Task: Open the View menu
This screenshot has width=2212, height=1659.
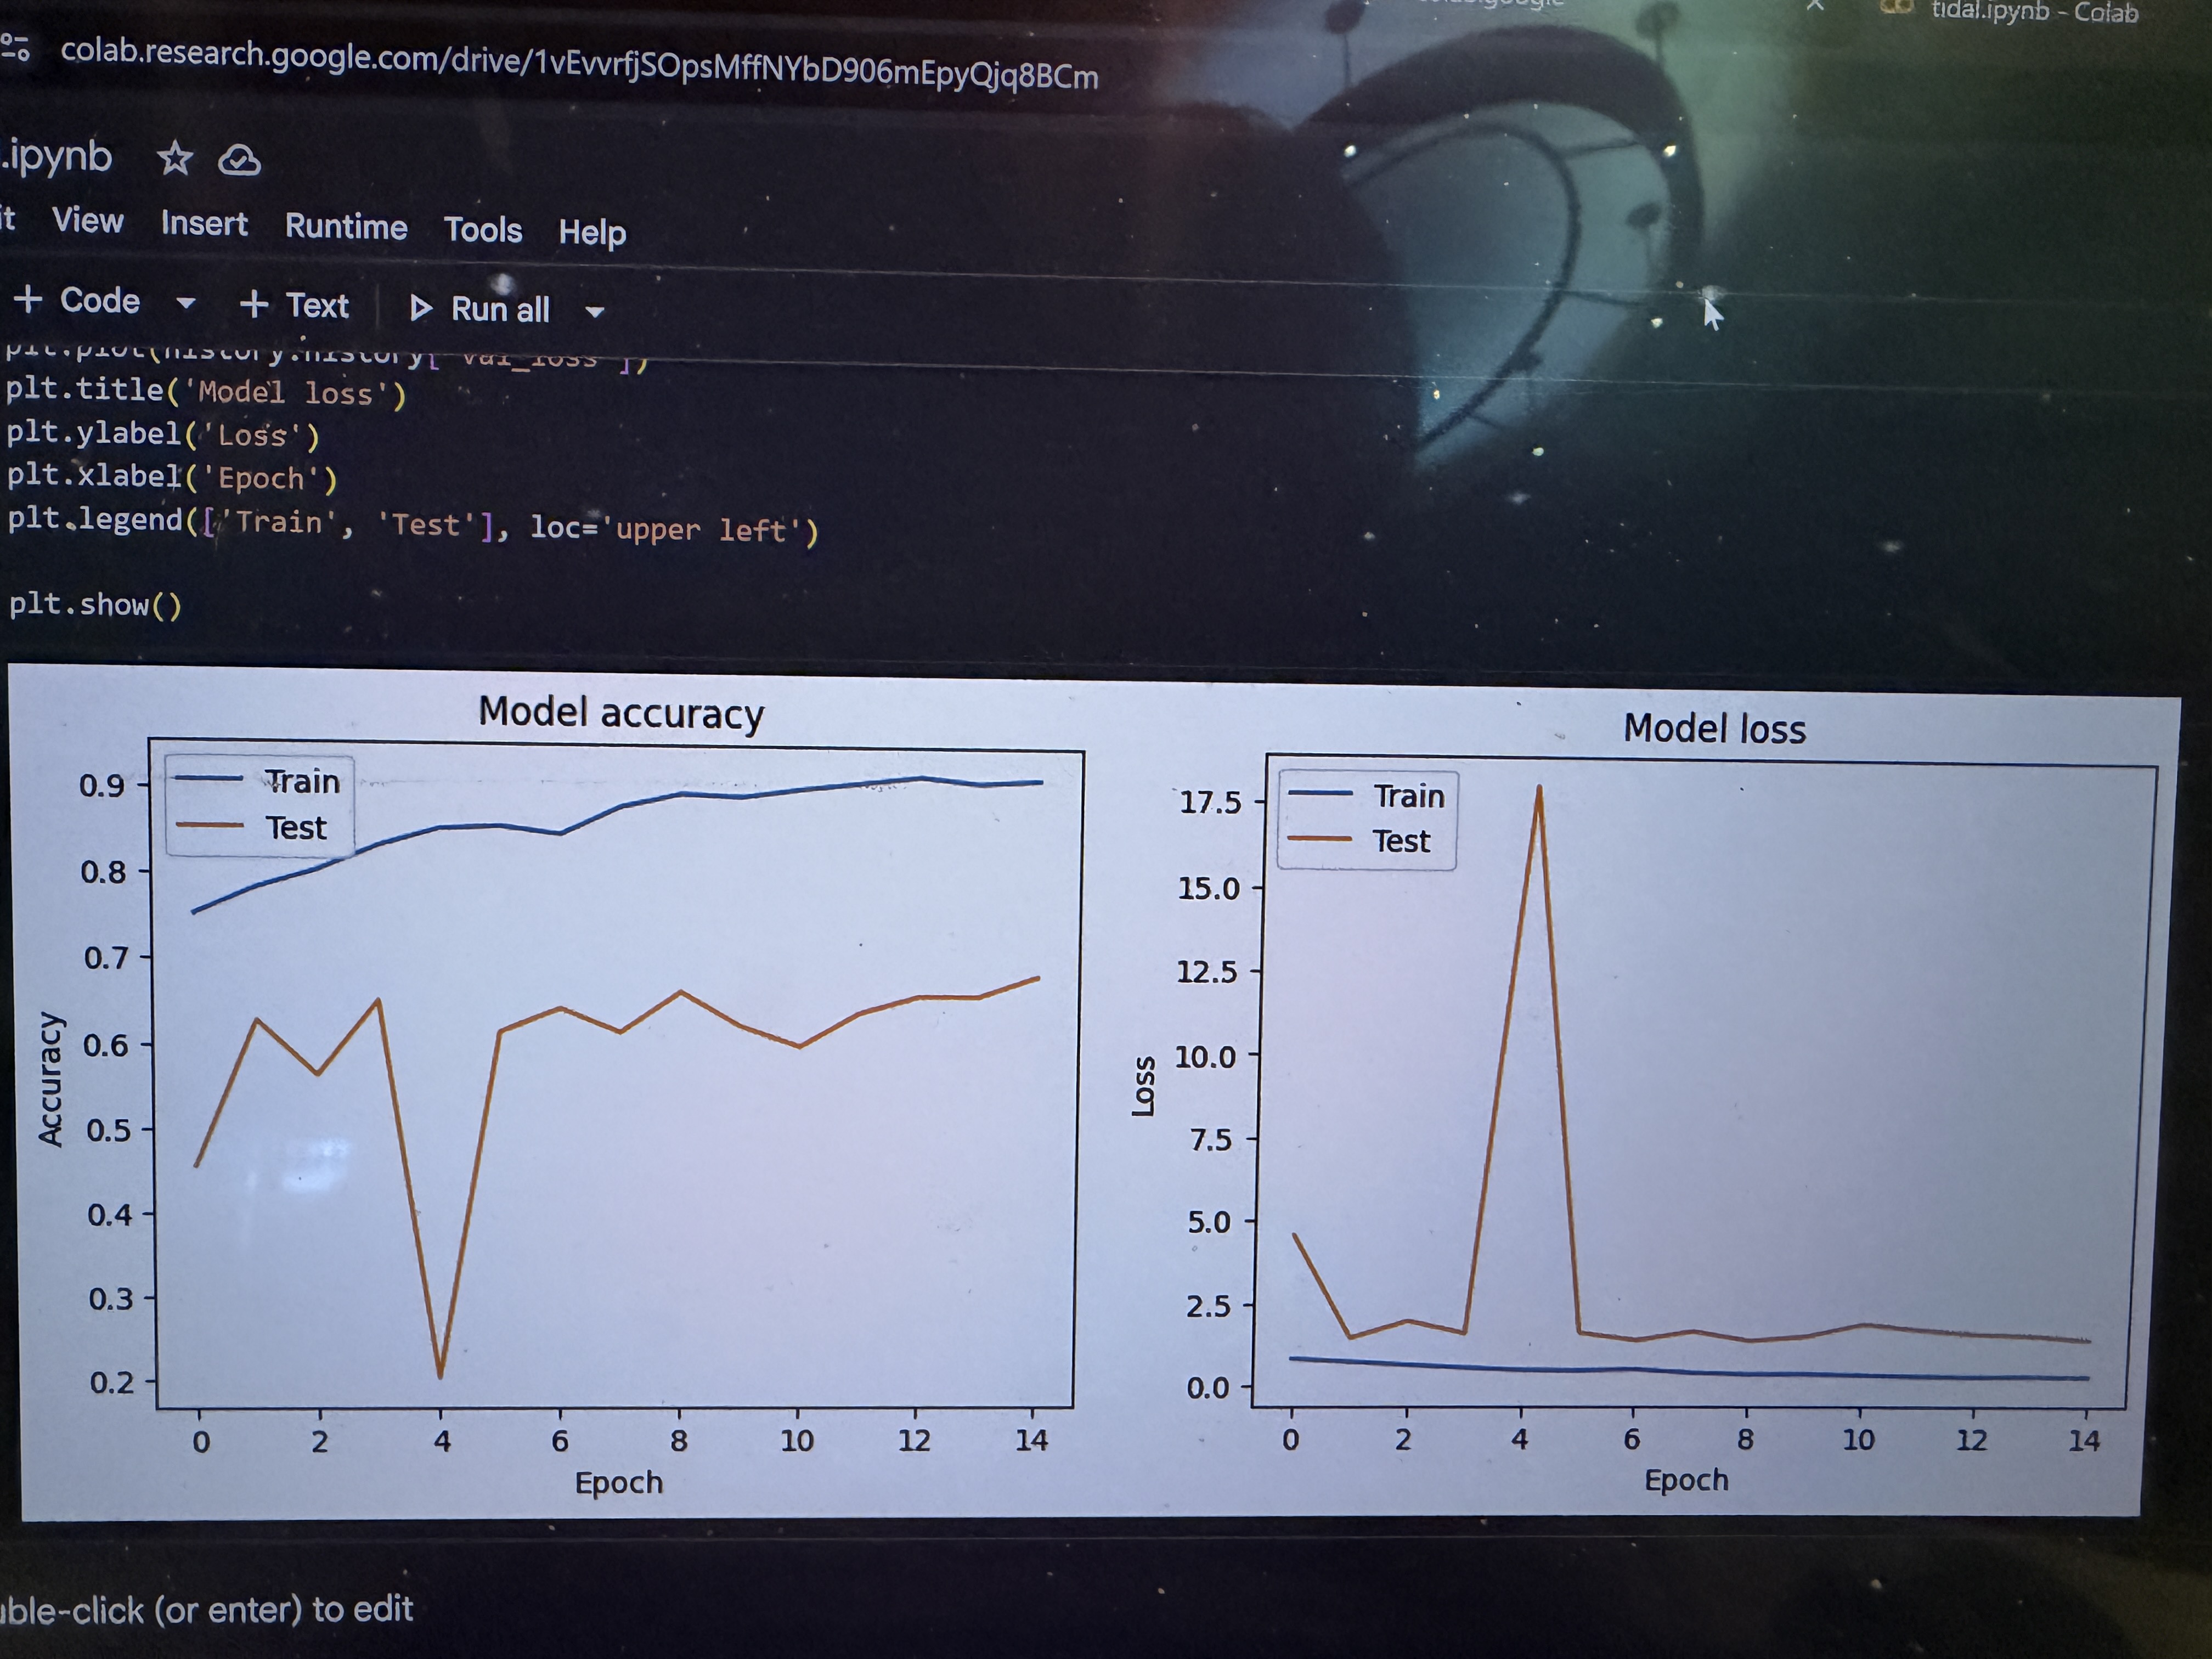Action: 88,220
